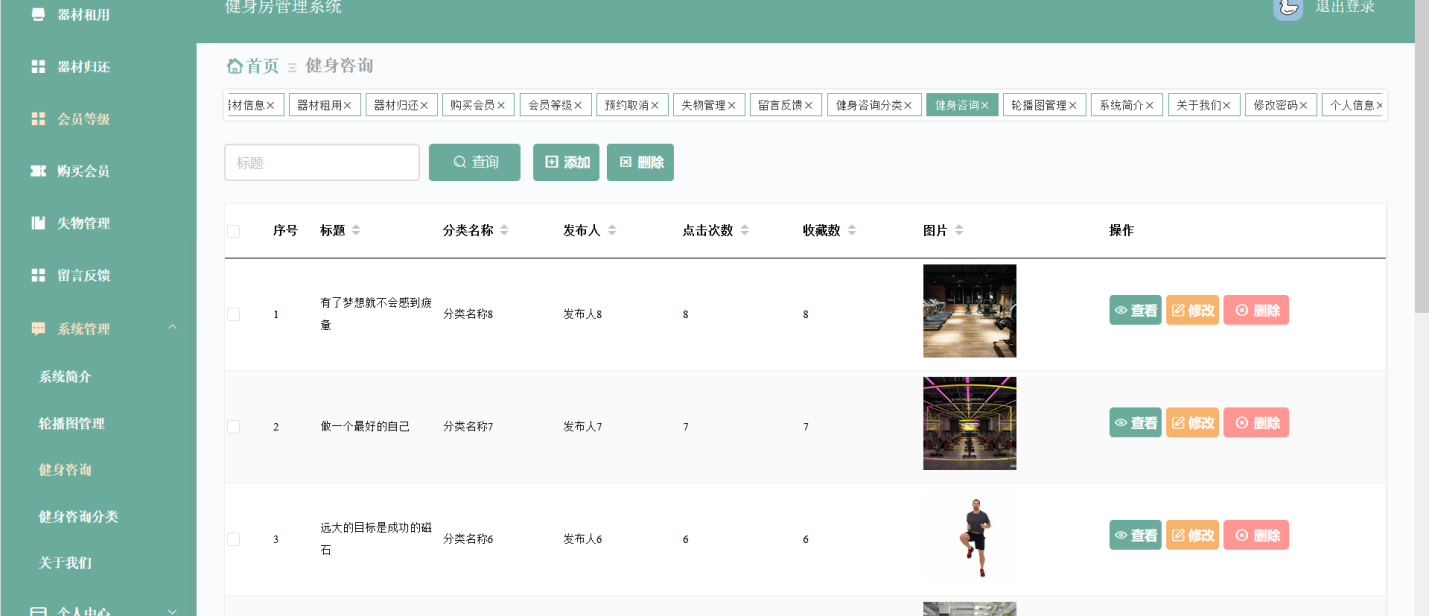Screen dimensions: 1429x616
Task: Sort by 发布人 column arrows
Action: pos(612,230)
